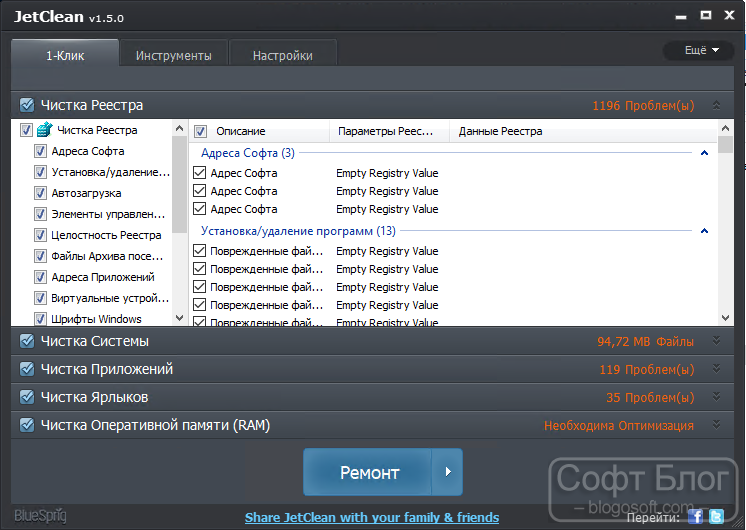
Task: Collapse the Адреса Софта (3) group
Action: 705,153
